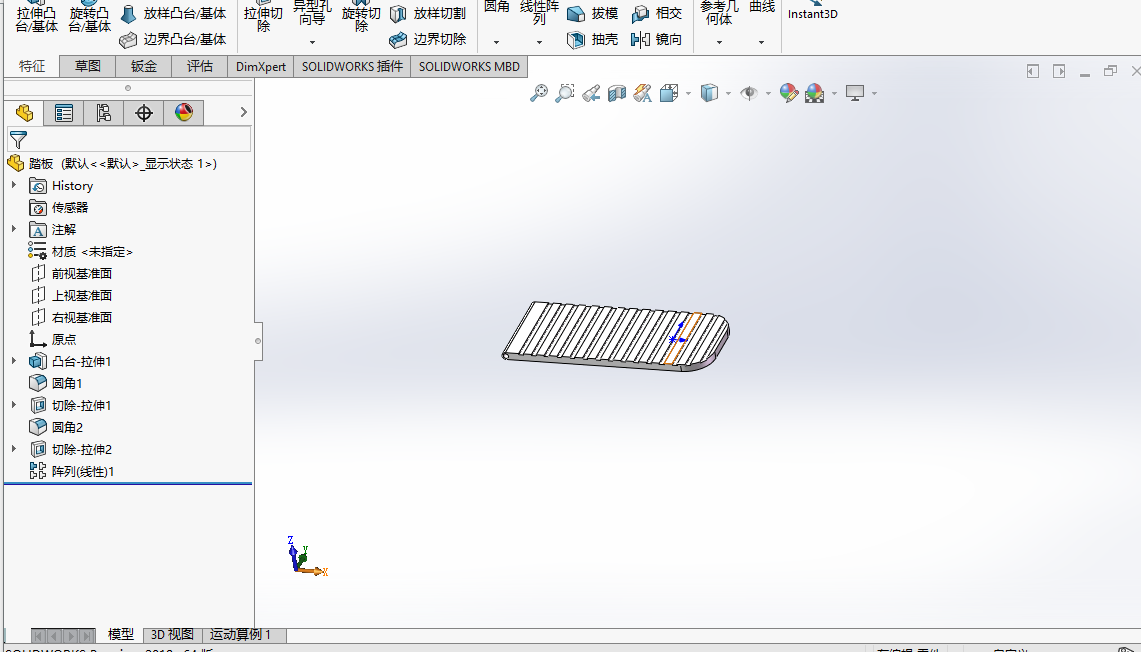This screenshot has height=652, width=1141.
Task: Open Dynamic Annotation Views icon
Action: 643,93
